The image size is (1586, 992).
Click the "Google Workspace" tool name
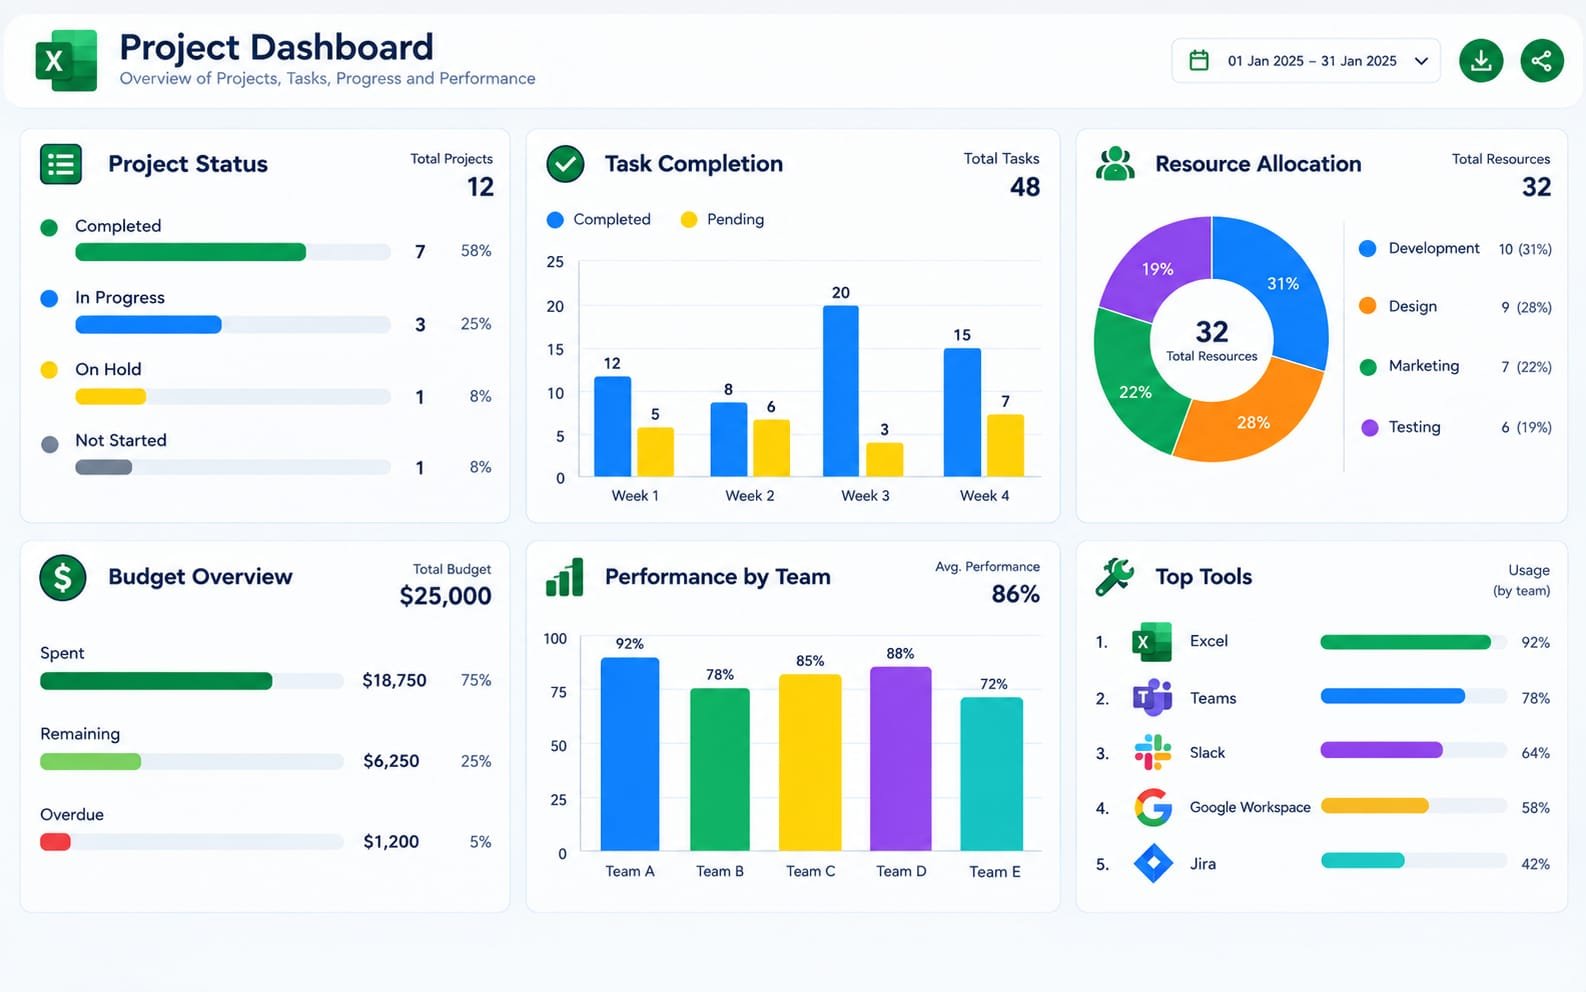(1250, 807)
